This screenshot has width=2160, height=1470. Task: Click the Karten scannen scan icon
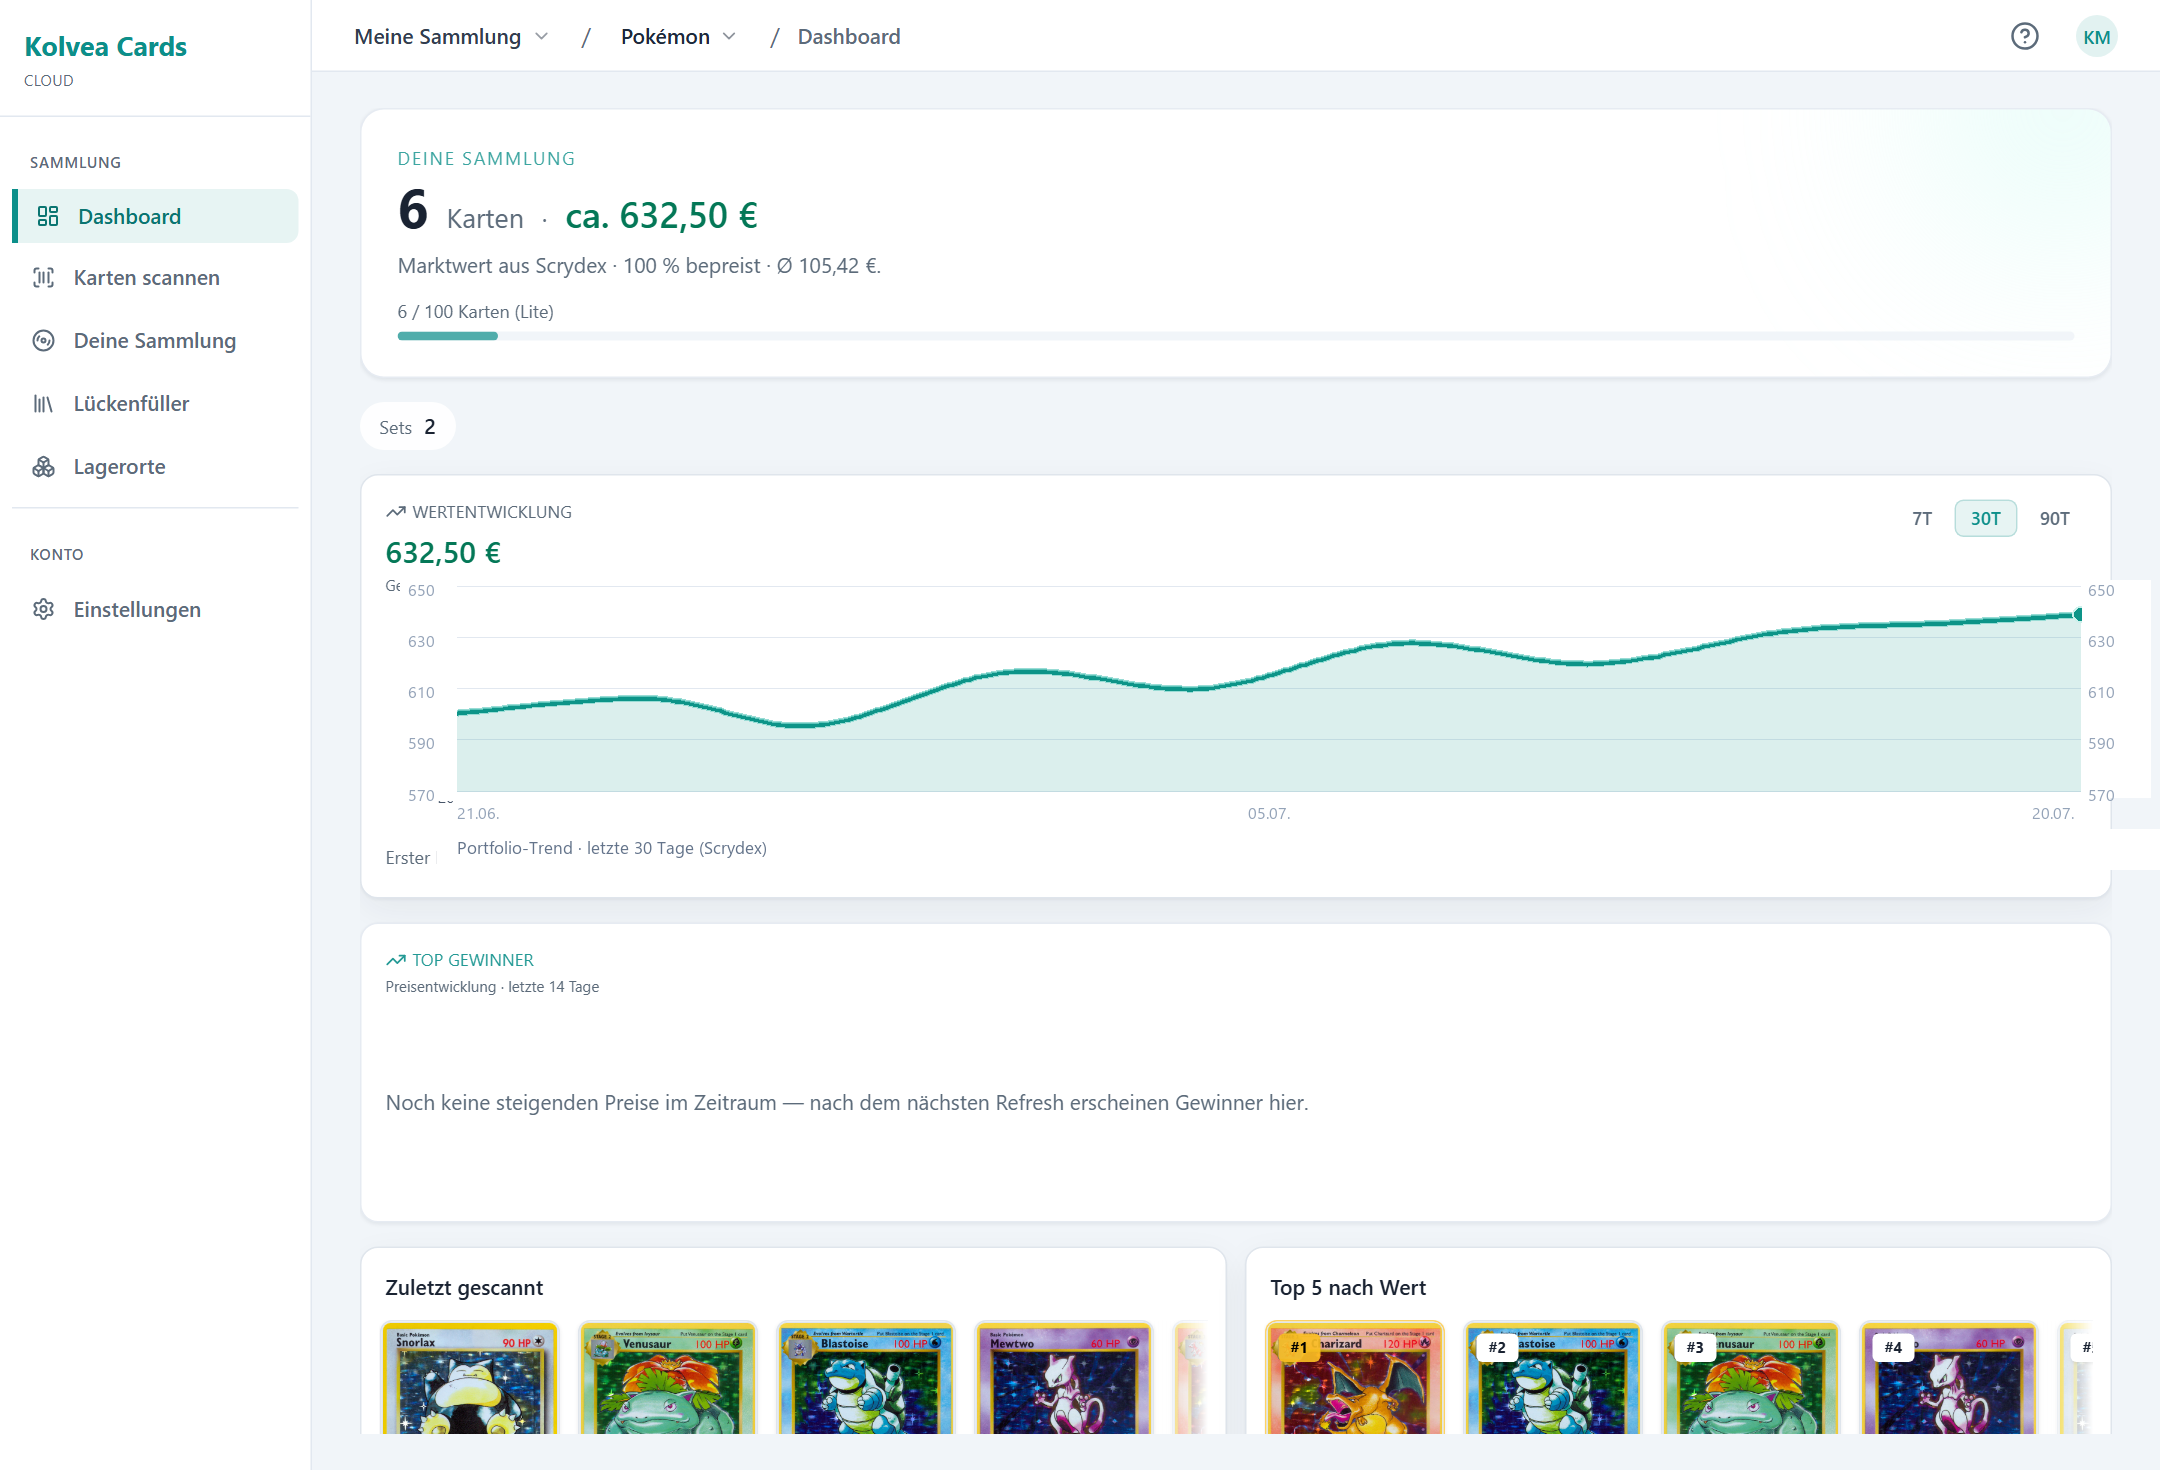pyautogui.click(x=43, y=278)
